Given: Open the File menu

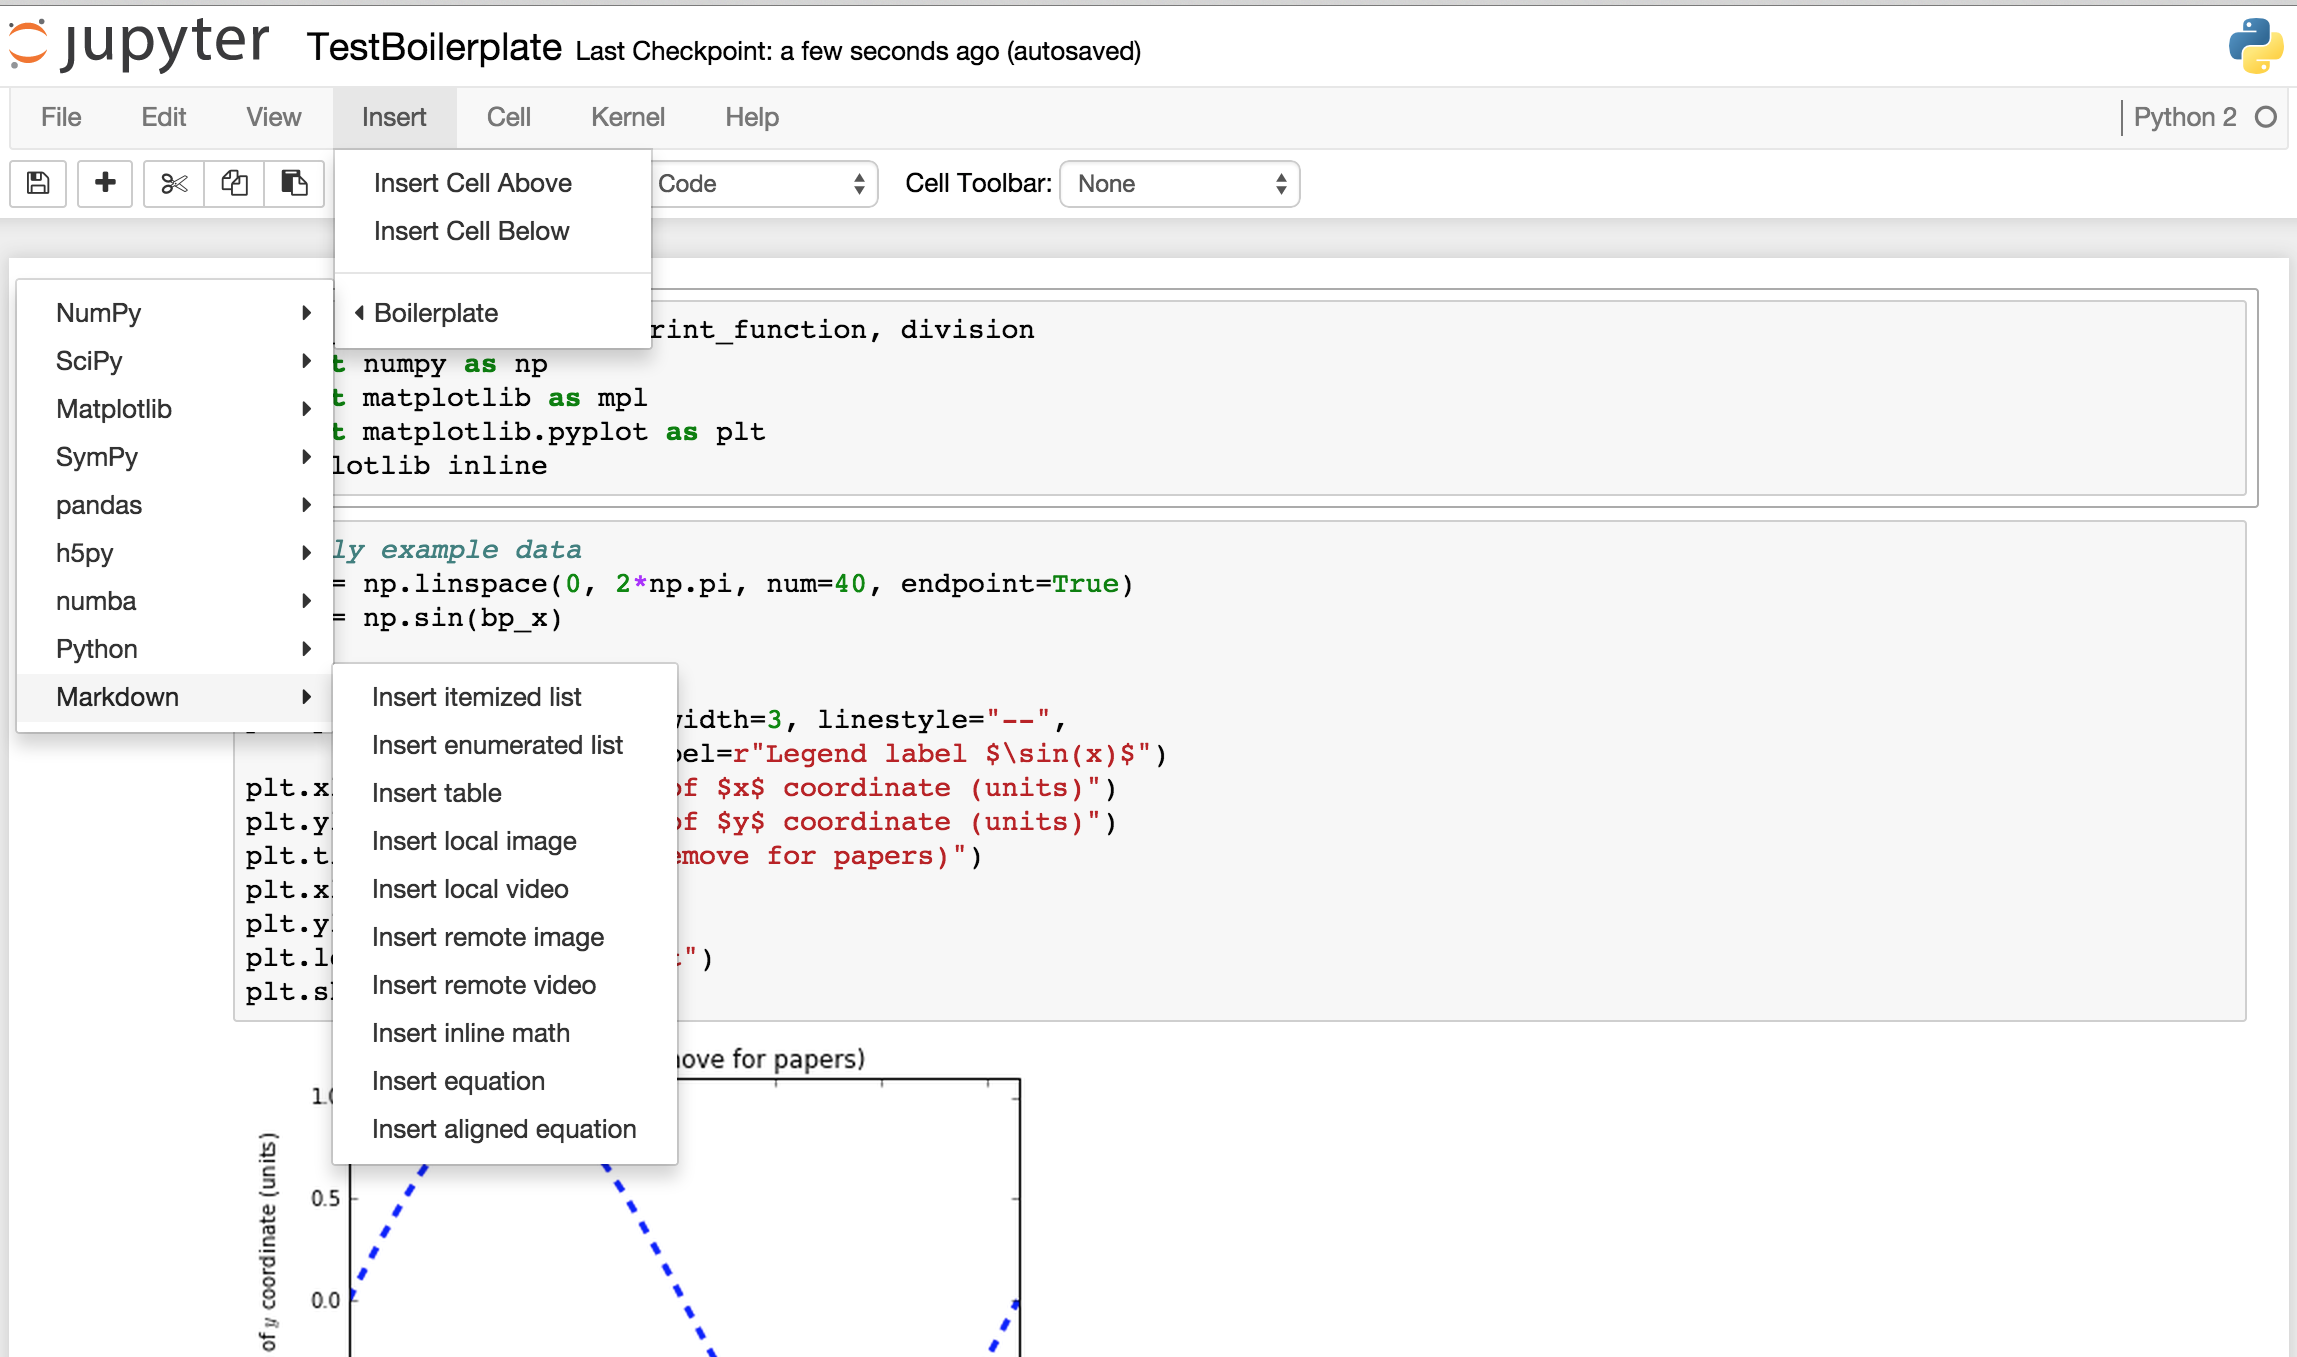Looking at the screenshot, I should pos(61,117).
